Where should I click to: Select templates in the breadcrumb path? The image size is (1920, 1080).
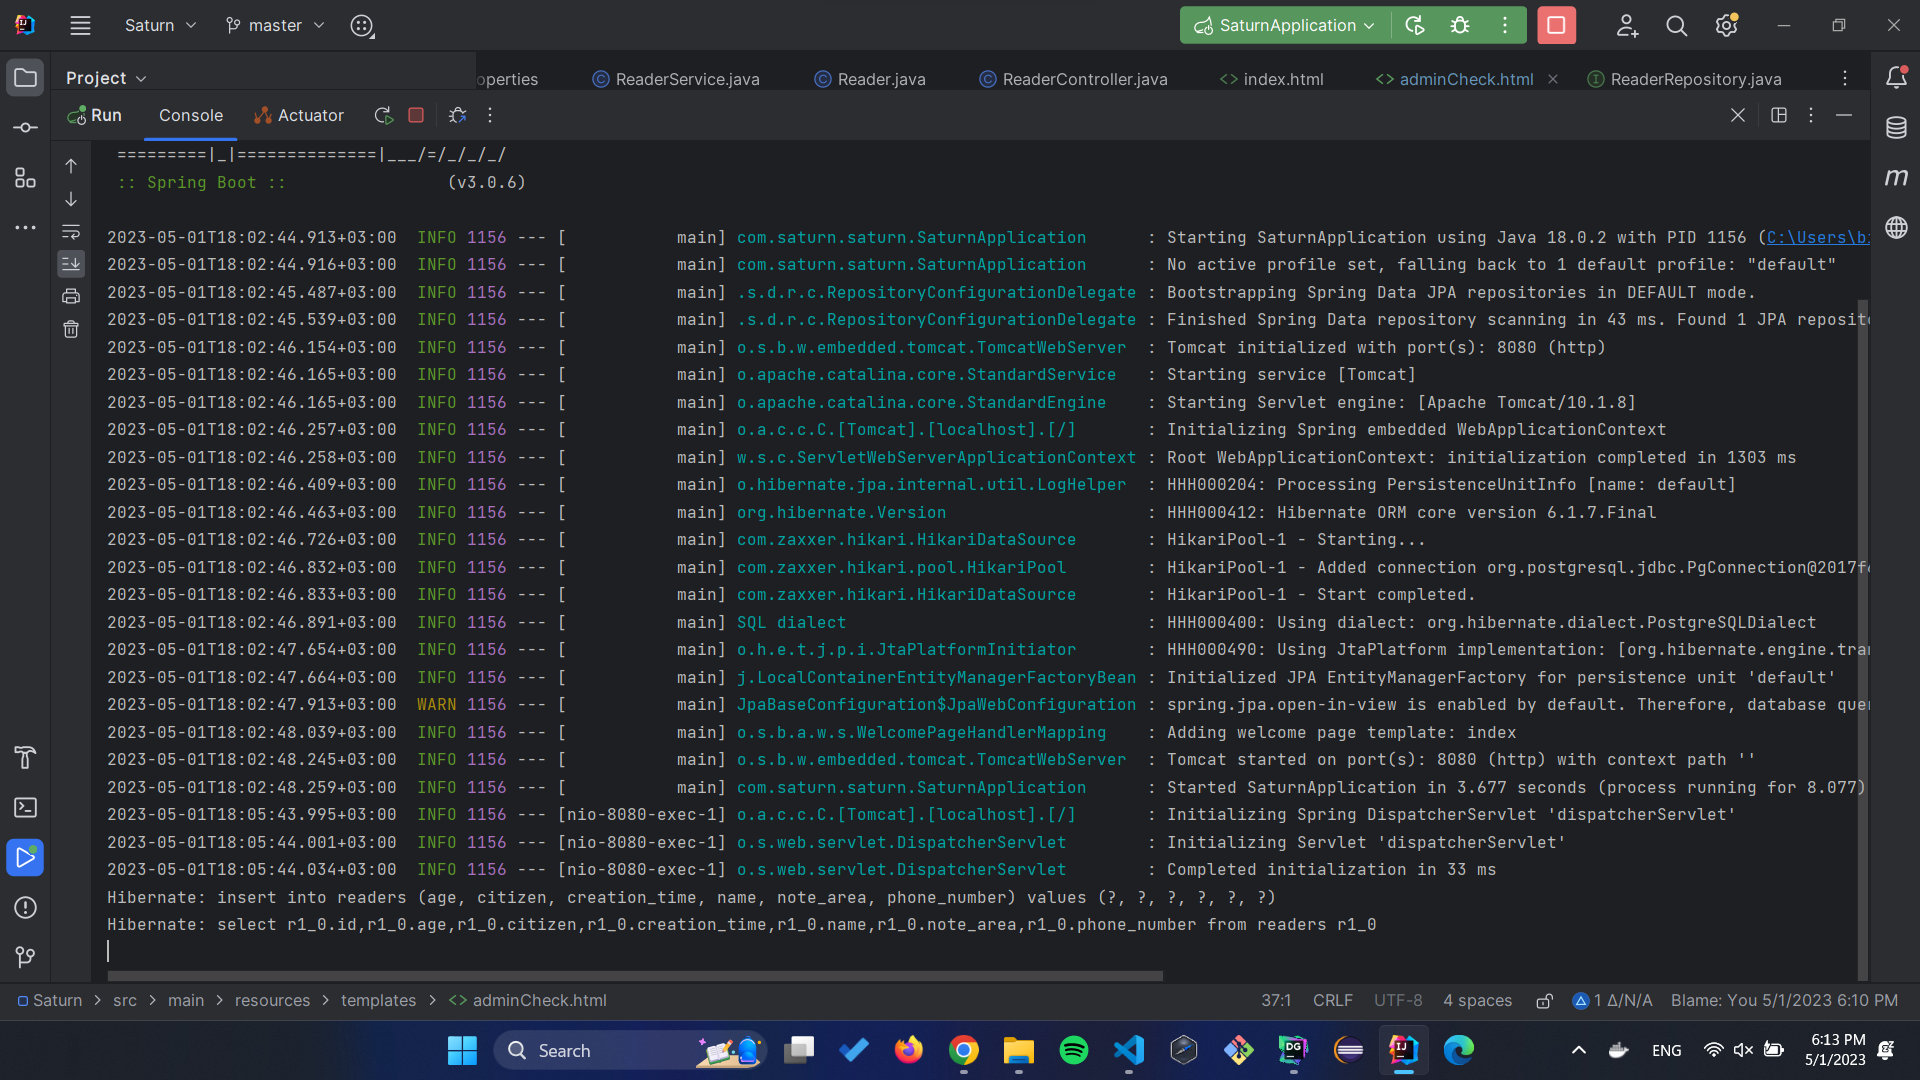point(378,1000)
